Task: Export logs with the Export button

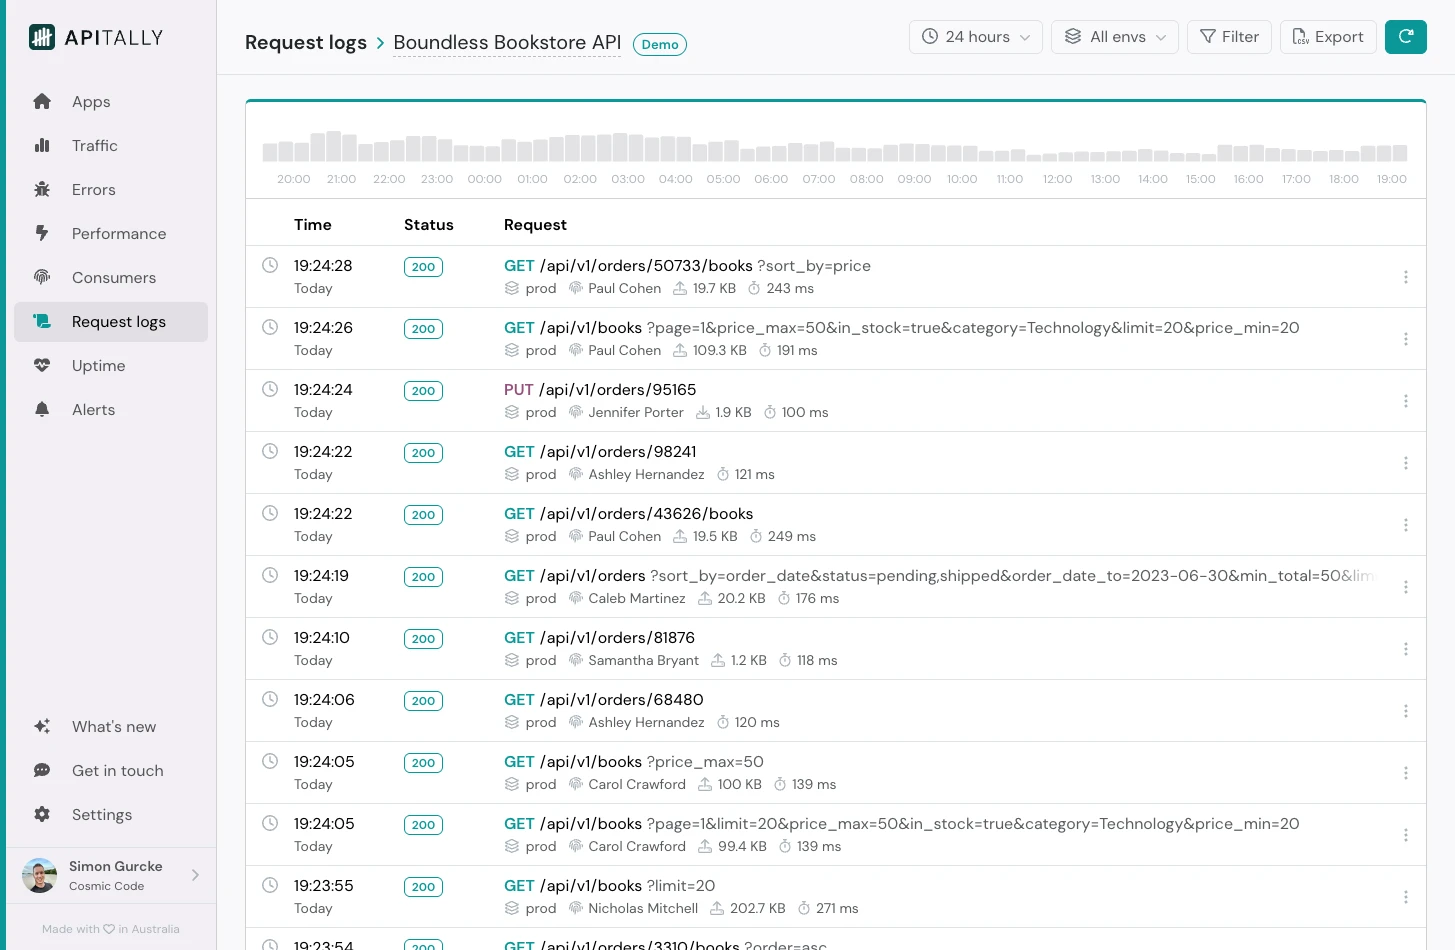Action: [x=1327, y=37]
